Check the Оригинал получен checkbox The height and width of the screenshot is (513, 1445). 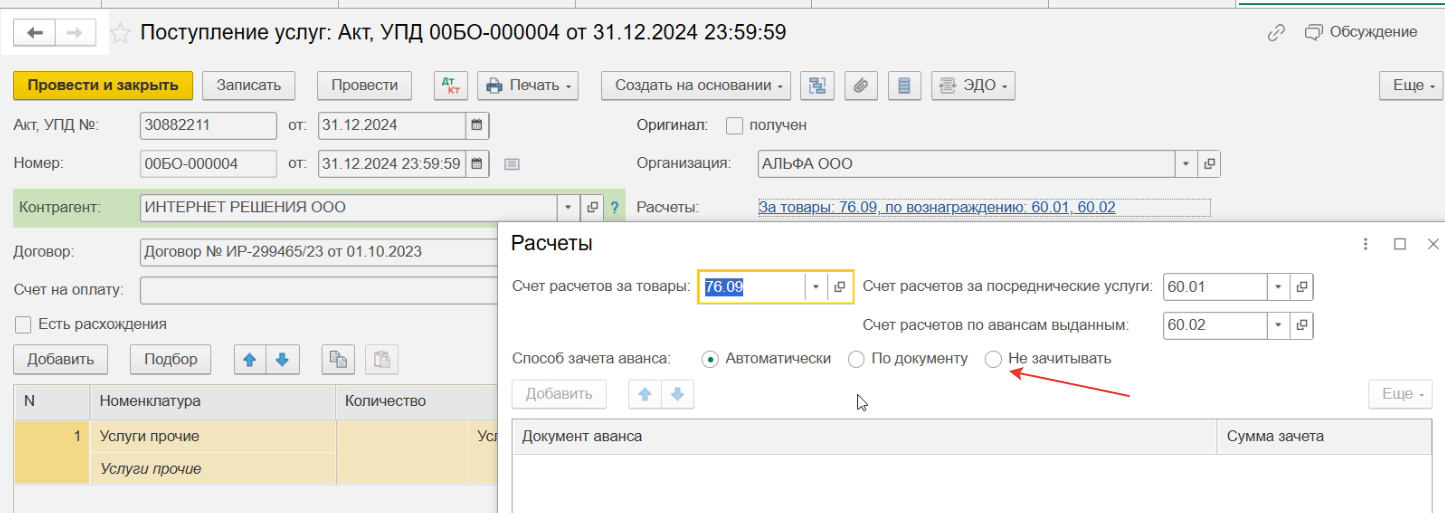coord(734,126)
